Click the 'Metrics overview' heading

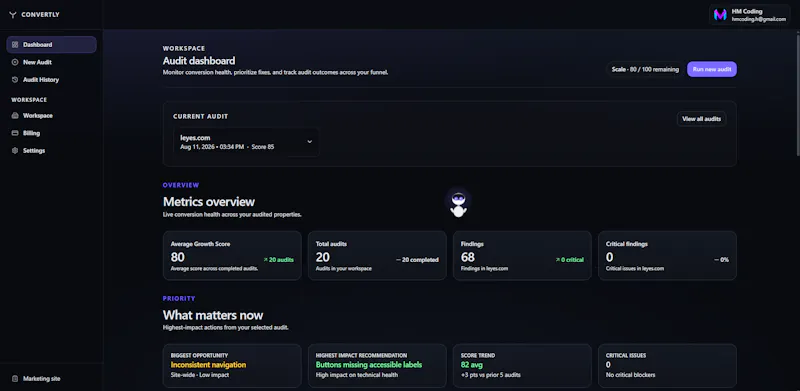pyautogui.click(x=209, y=202)
